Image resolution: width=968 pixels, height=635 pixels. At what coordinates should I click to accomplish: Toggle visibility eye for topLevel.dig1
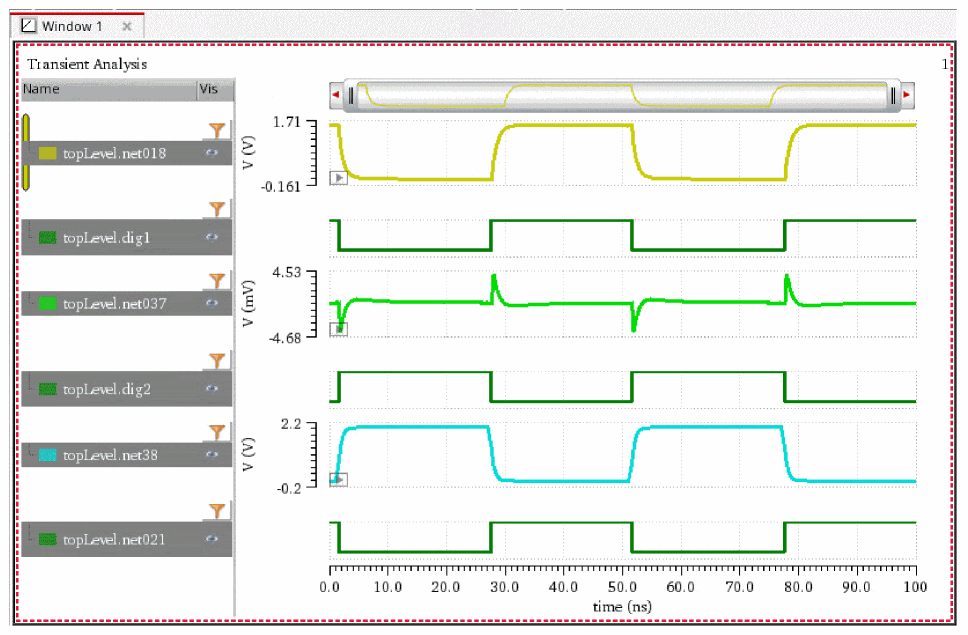pyautogui.click(x=212, y=237)
